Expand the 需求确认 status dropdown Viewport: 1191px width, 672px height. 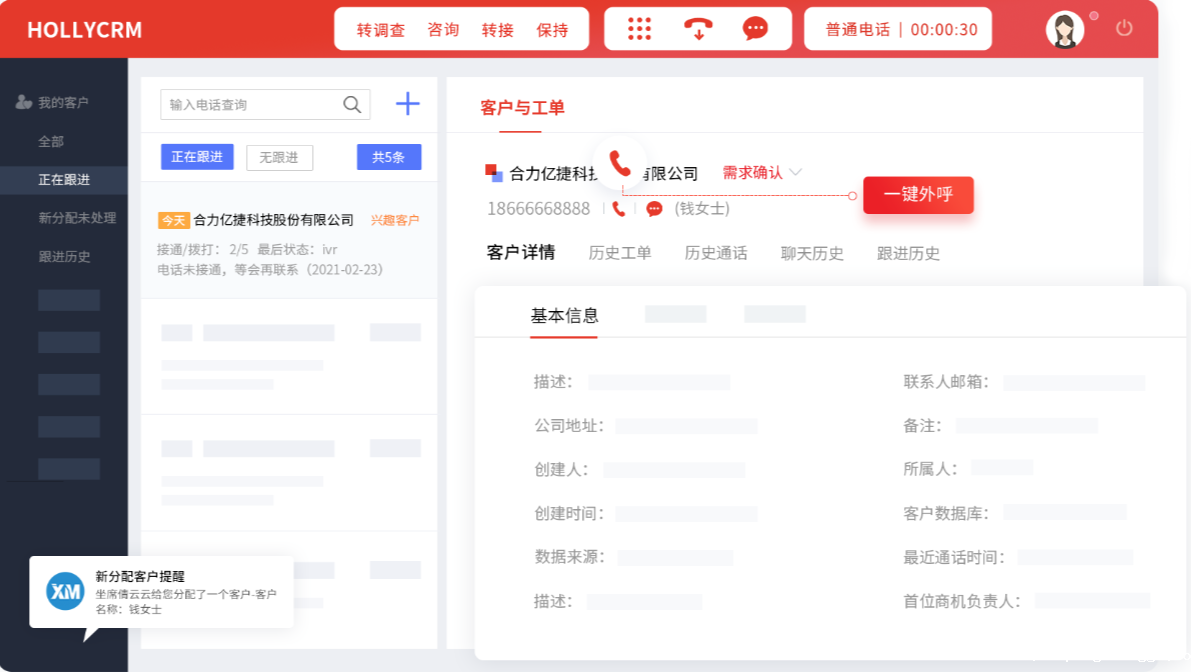pos(762,172)
